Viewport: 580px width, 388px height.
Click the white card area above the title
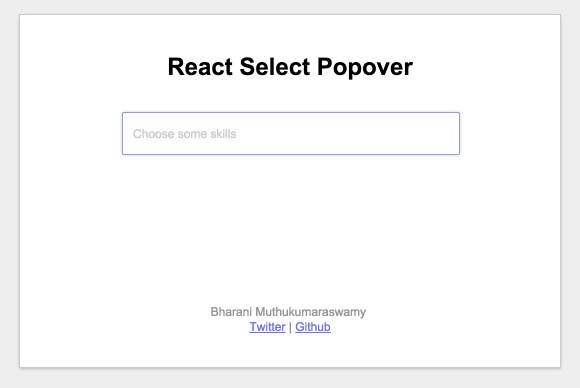pyautogui.click(x=290, y=33)
